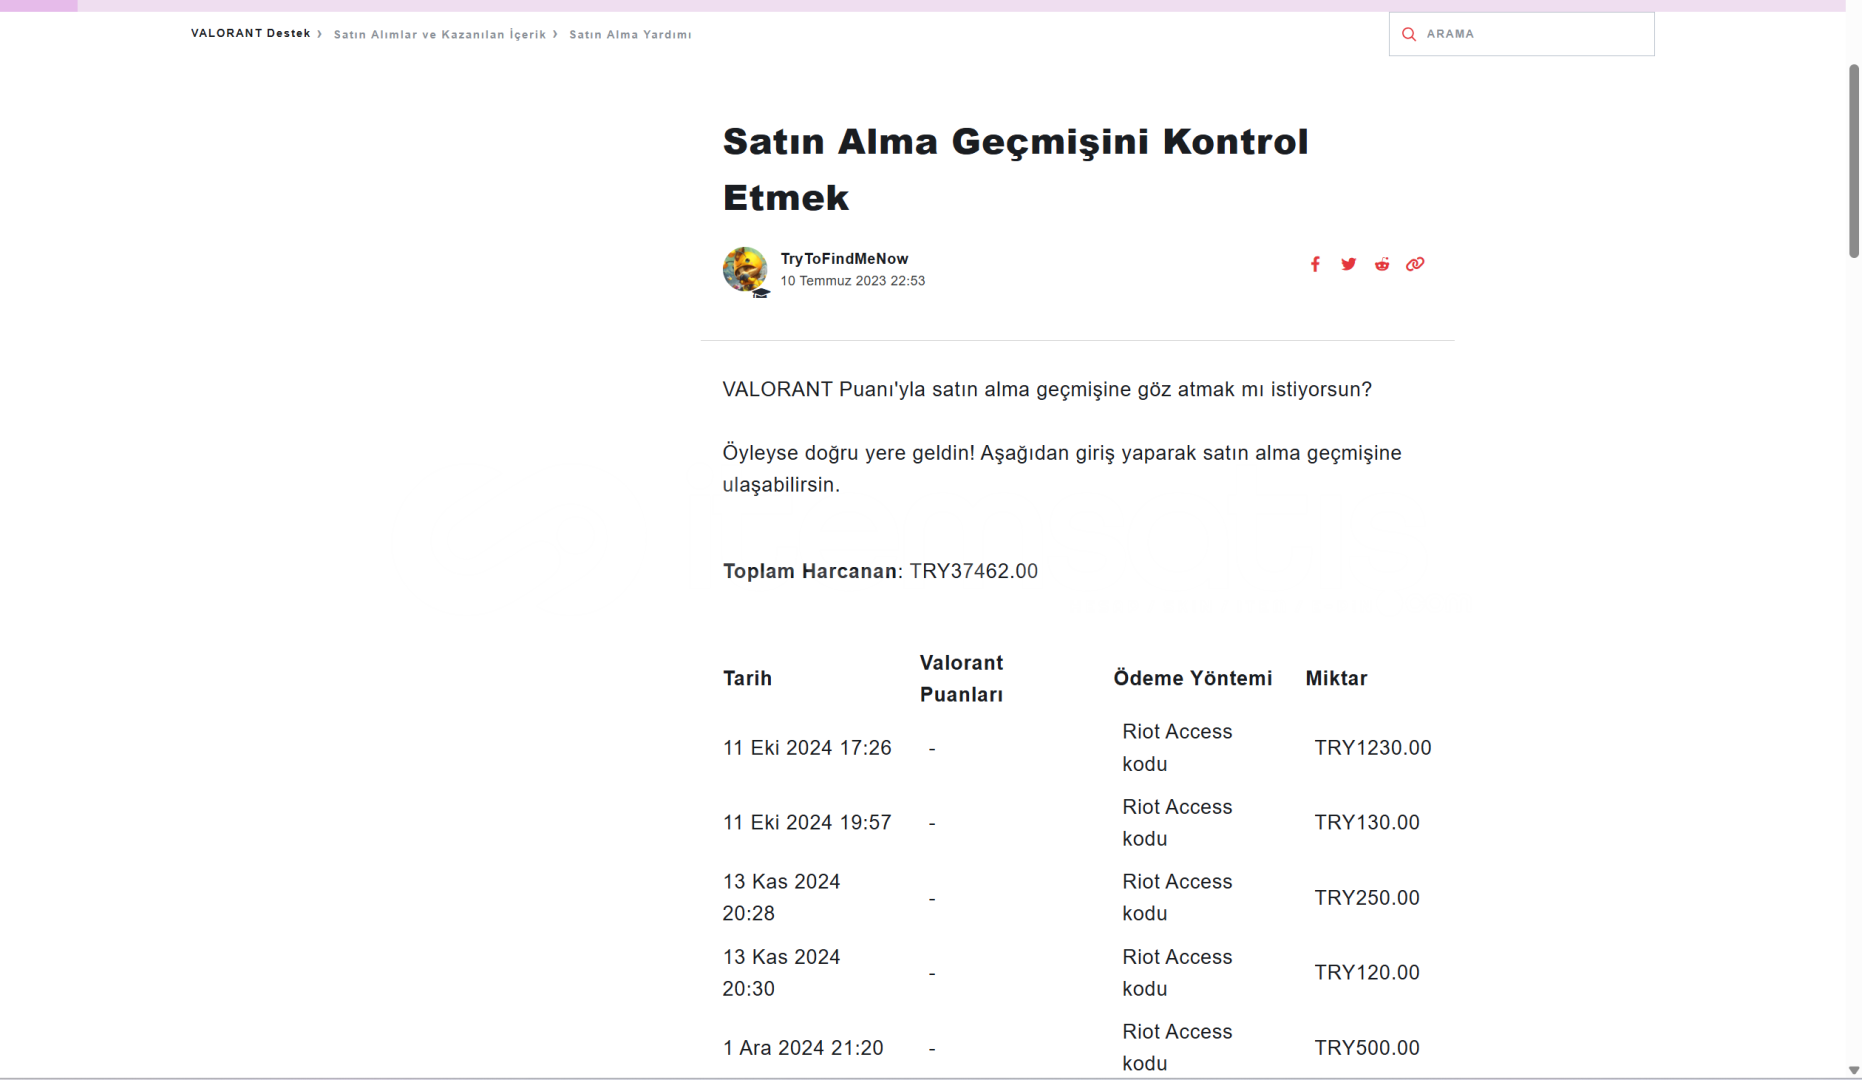Click the vertical page scrollbar thumb
This screenshot has width=1862, height=1080.
point(1853,161)
